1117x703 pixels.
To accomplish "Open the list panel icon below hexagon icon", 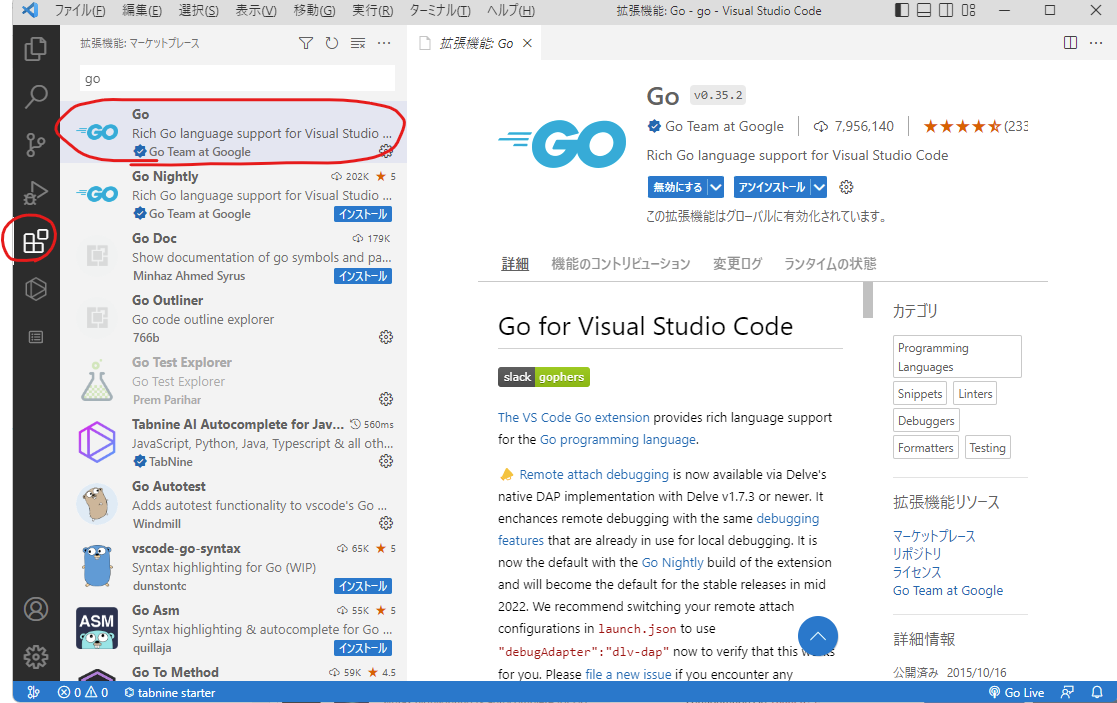I will (36, 337).
